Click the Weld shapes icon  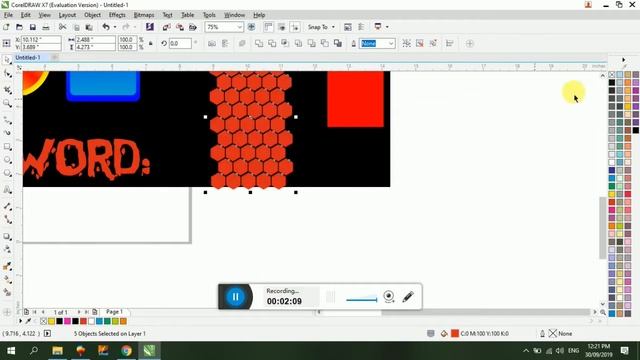(259, 43)
